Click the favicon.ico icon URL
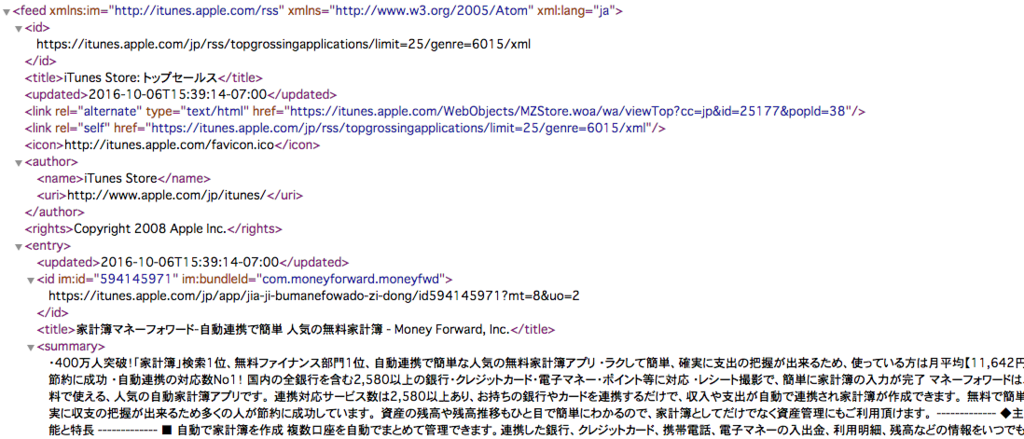The height and width of the screenshot is (439, 1024). pos(168,144)
